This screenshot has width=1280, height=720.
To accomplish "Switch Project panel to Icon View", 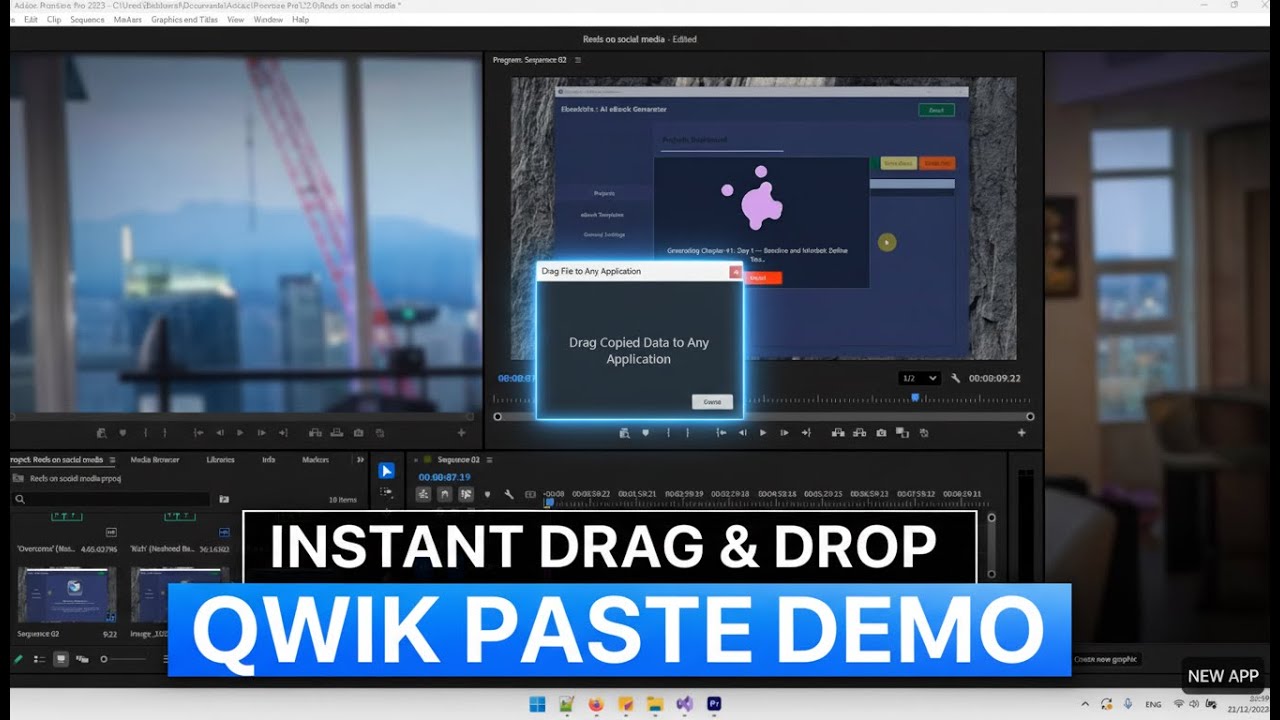I will click(61, 659).
